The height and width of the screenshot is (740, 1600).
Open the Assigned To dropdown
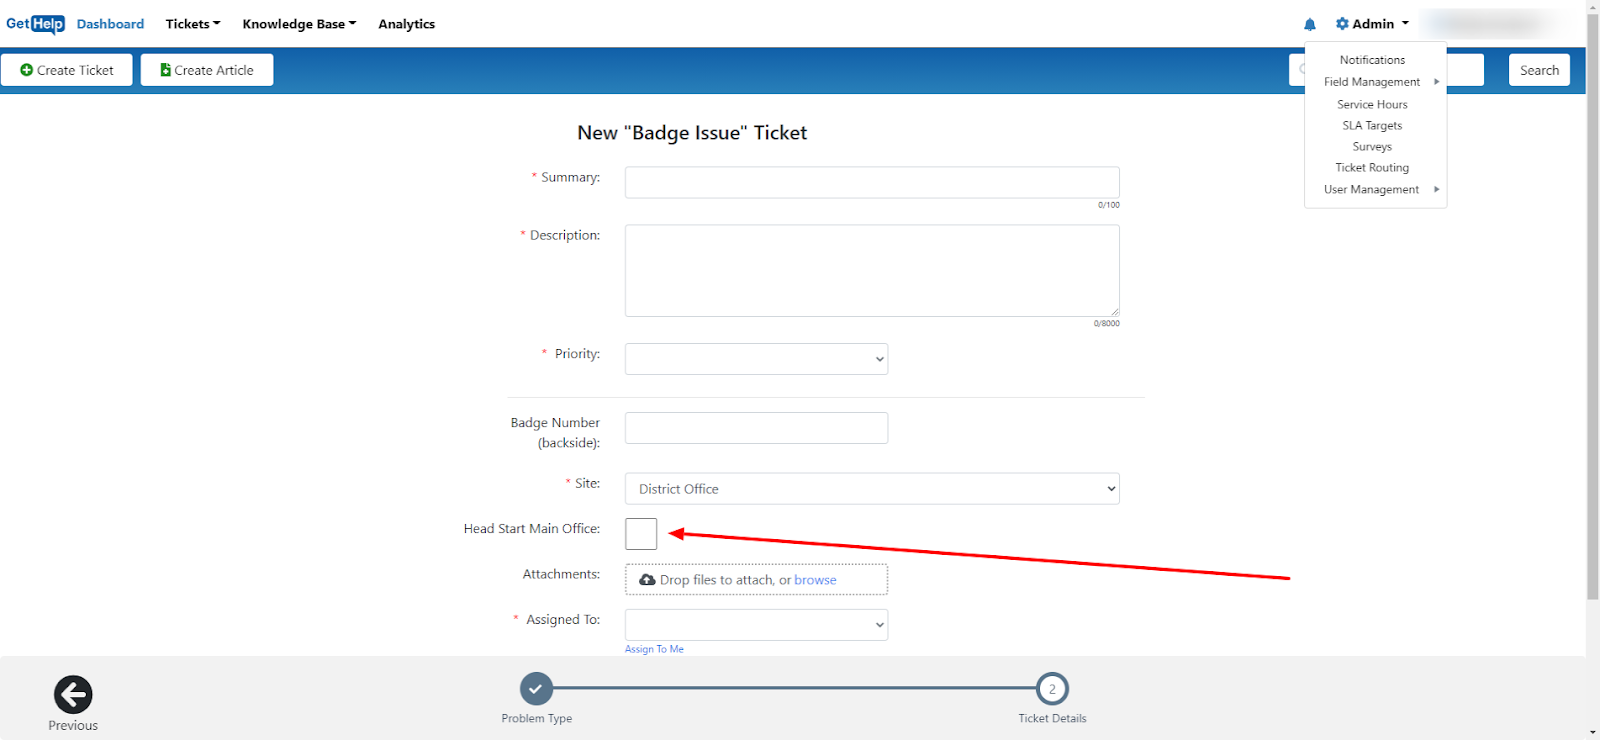pyautogui.click(x=756, y=625)
